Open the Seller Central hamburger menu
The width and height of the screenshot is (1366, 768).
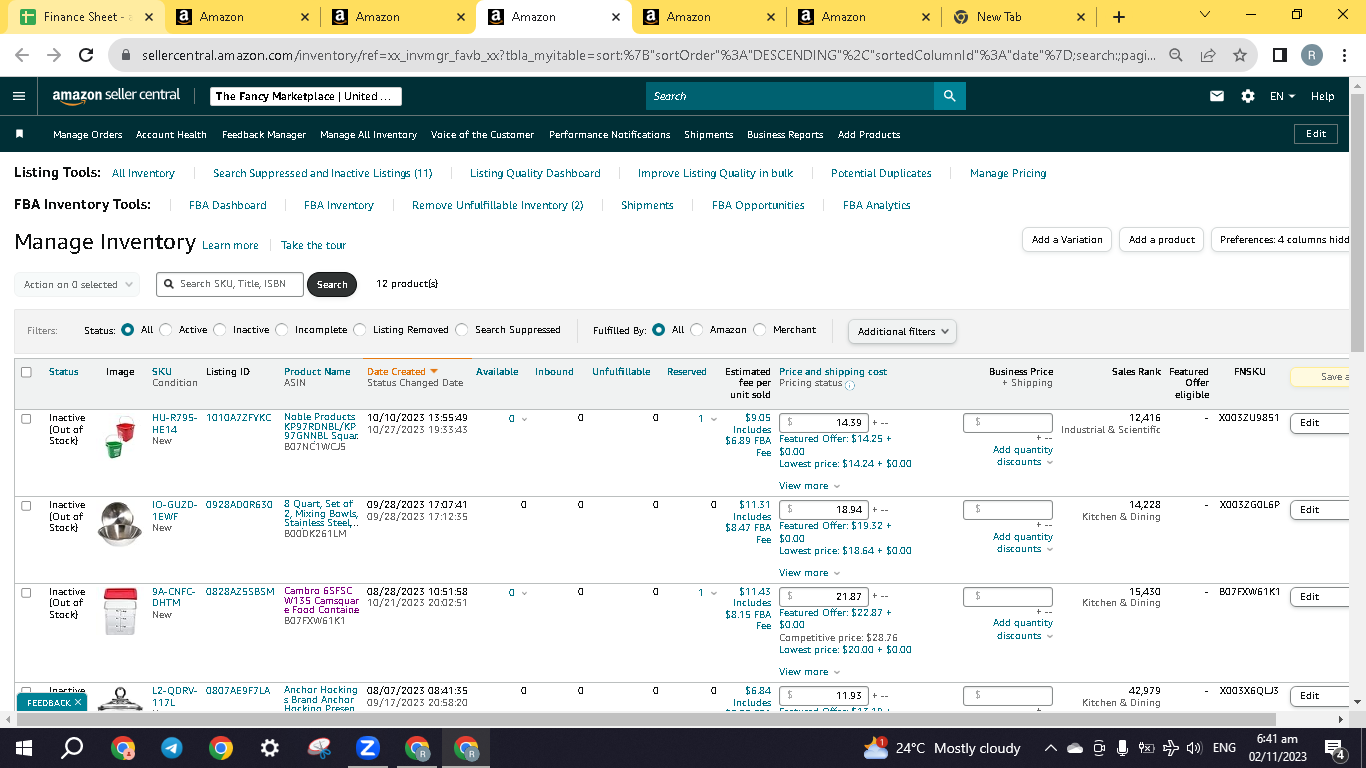[x=19, y=96]
